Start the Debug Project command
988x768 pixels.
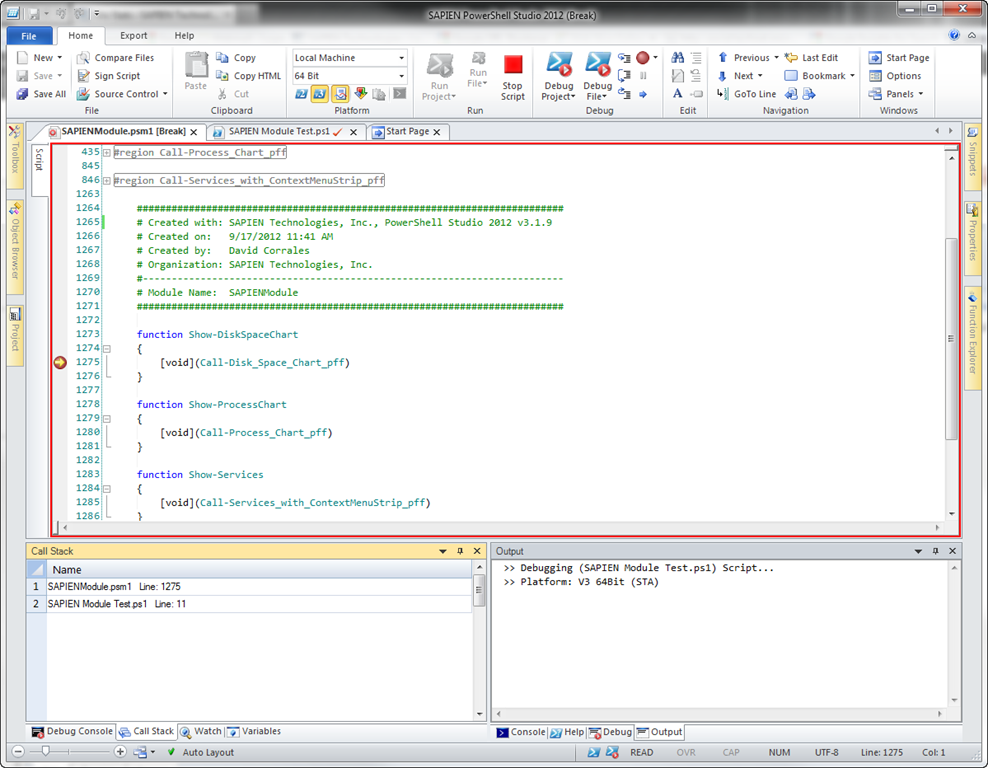(x=559, y=77)
